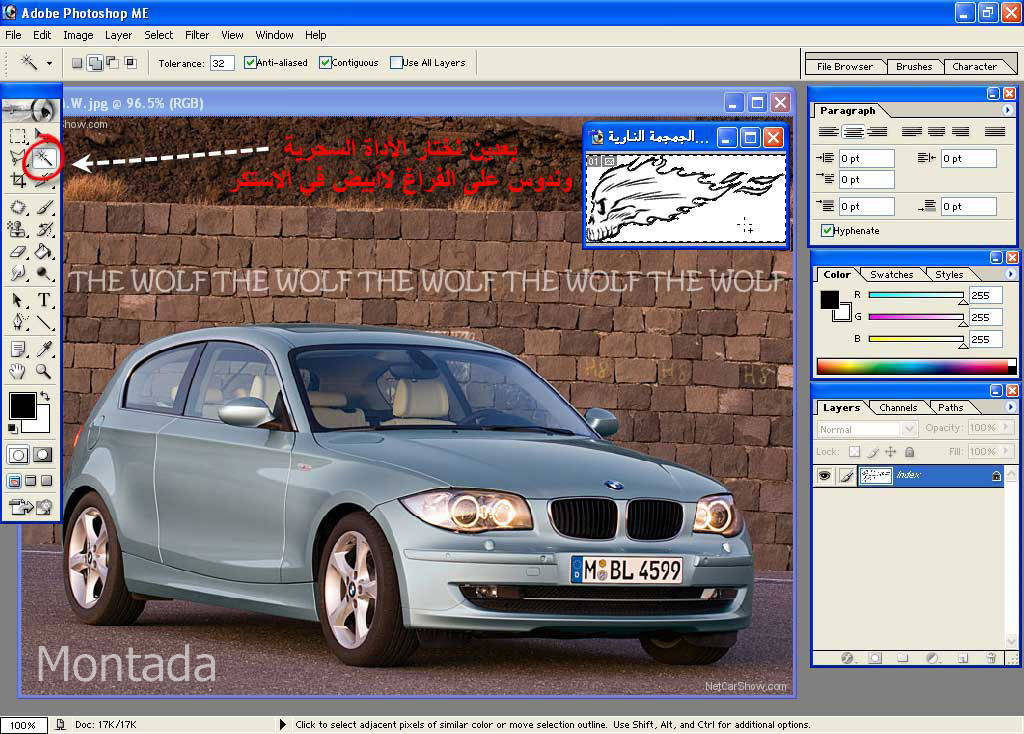Open Paragraph panel menu arrow
The width and height of the screenshot is (1024, 734).
[1008, 110]
